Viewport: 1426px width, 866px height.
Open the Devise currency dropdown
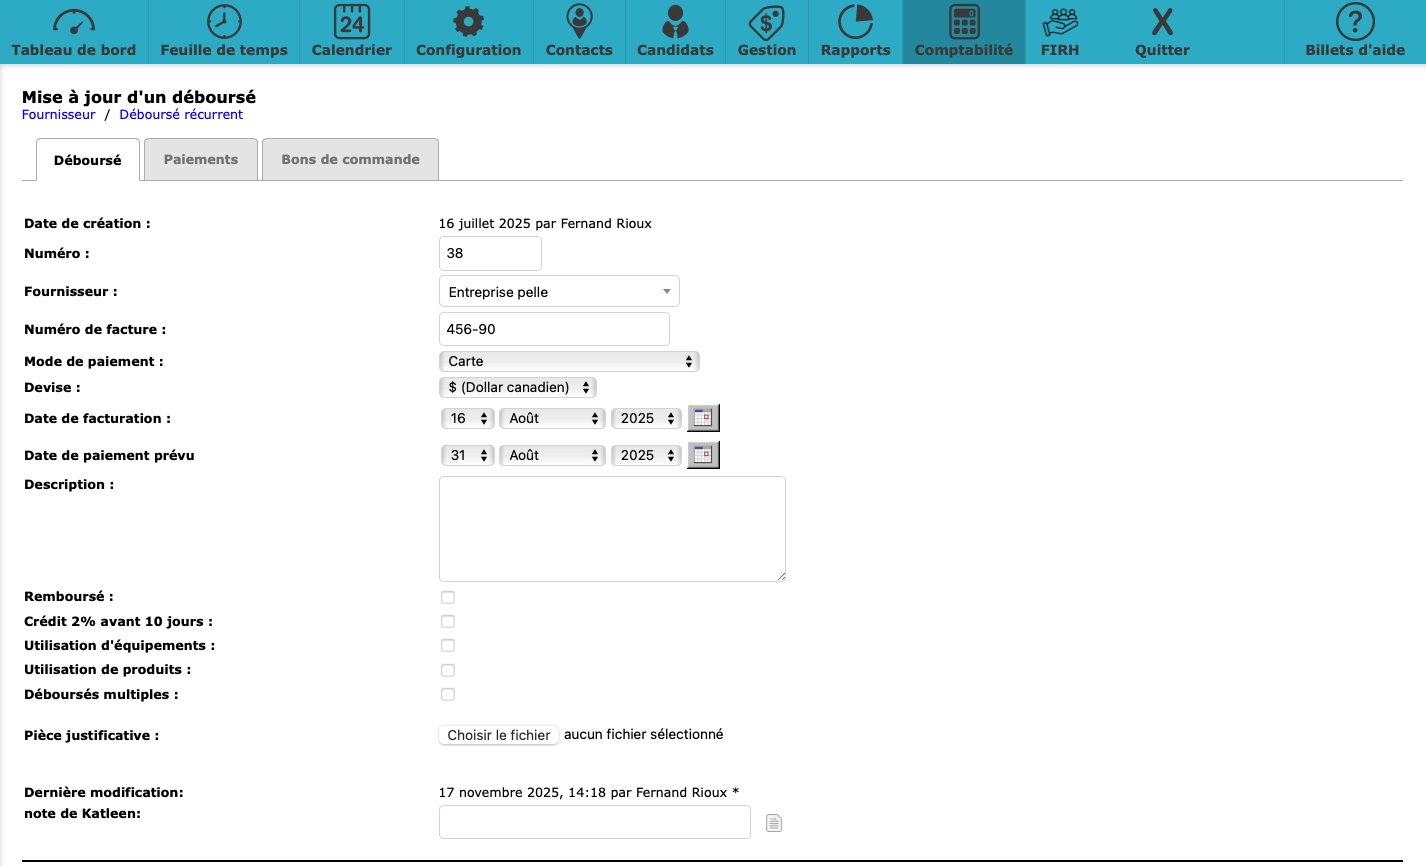[518, 387]
